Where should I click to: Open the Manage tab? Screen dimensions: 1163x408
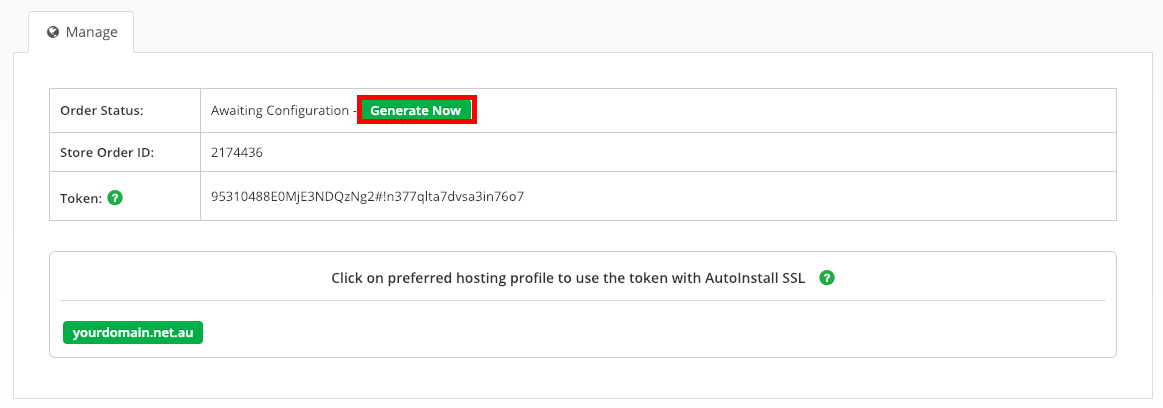[x=82, y=32]
